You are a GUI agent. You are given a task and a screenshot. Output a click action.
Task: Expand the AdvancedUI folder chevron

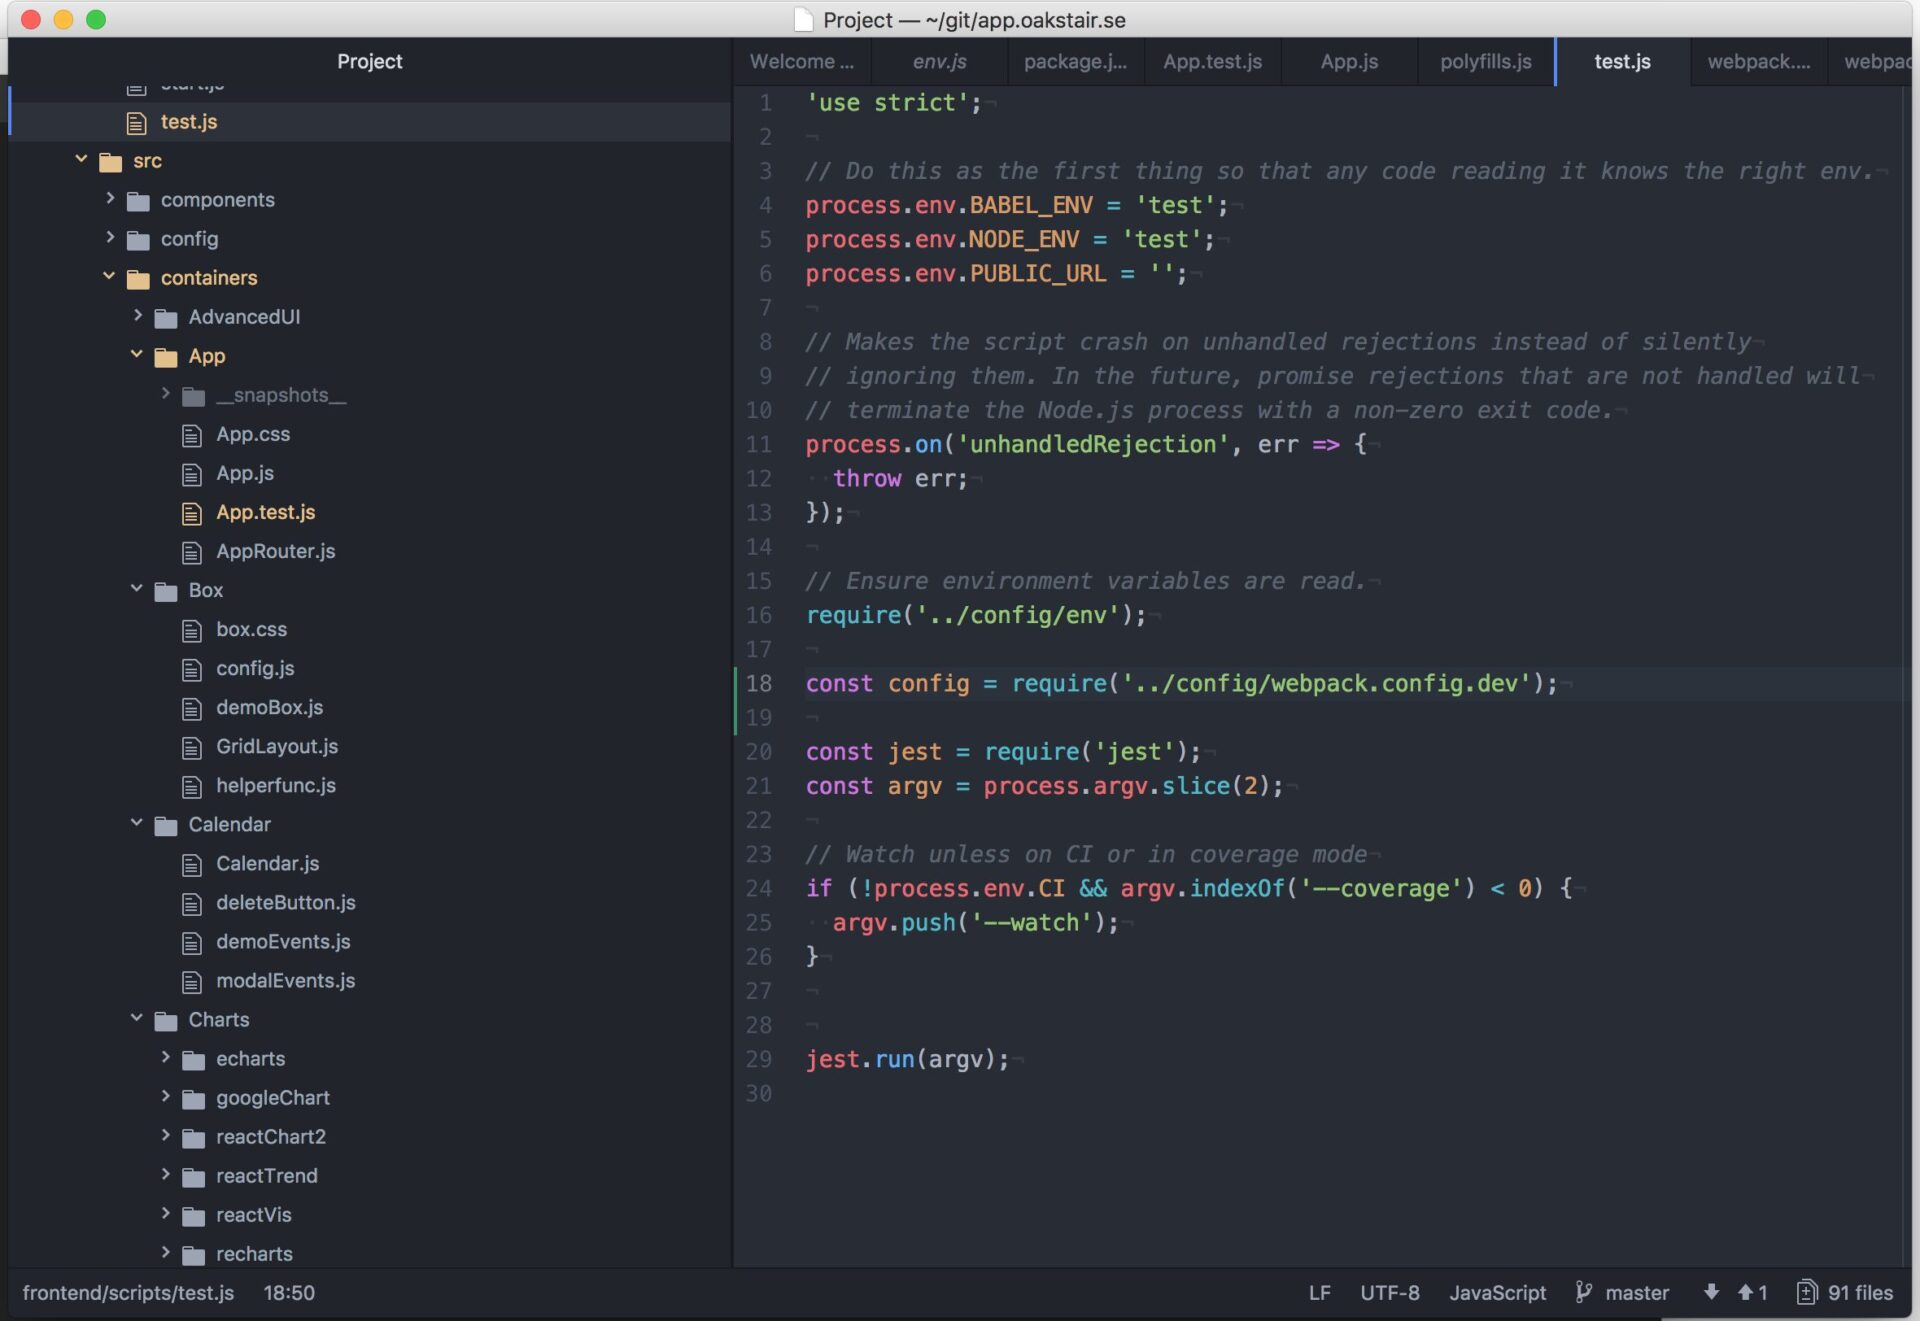(x=138, y=315)
